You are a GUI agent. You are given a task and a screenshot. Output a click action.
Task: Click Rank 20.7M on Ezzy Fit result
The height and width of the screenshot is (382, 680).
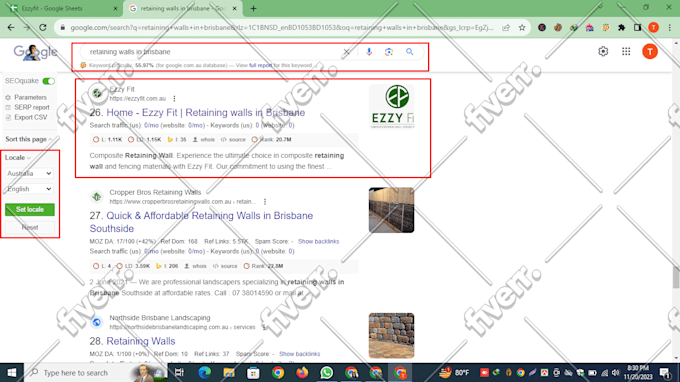coord(271,140)
